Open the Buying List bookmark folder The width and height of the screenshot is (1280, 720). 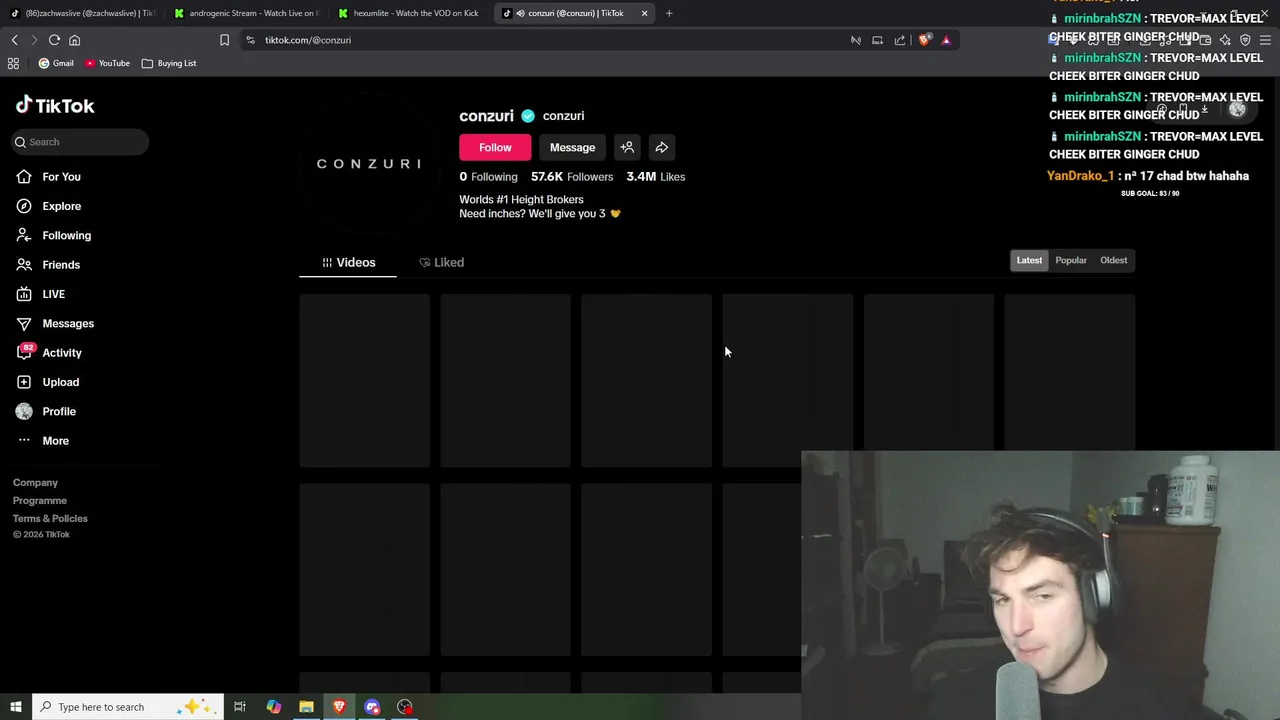click(x=169, y=63)
